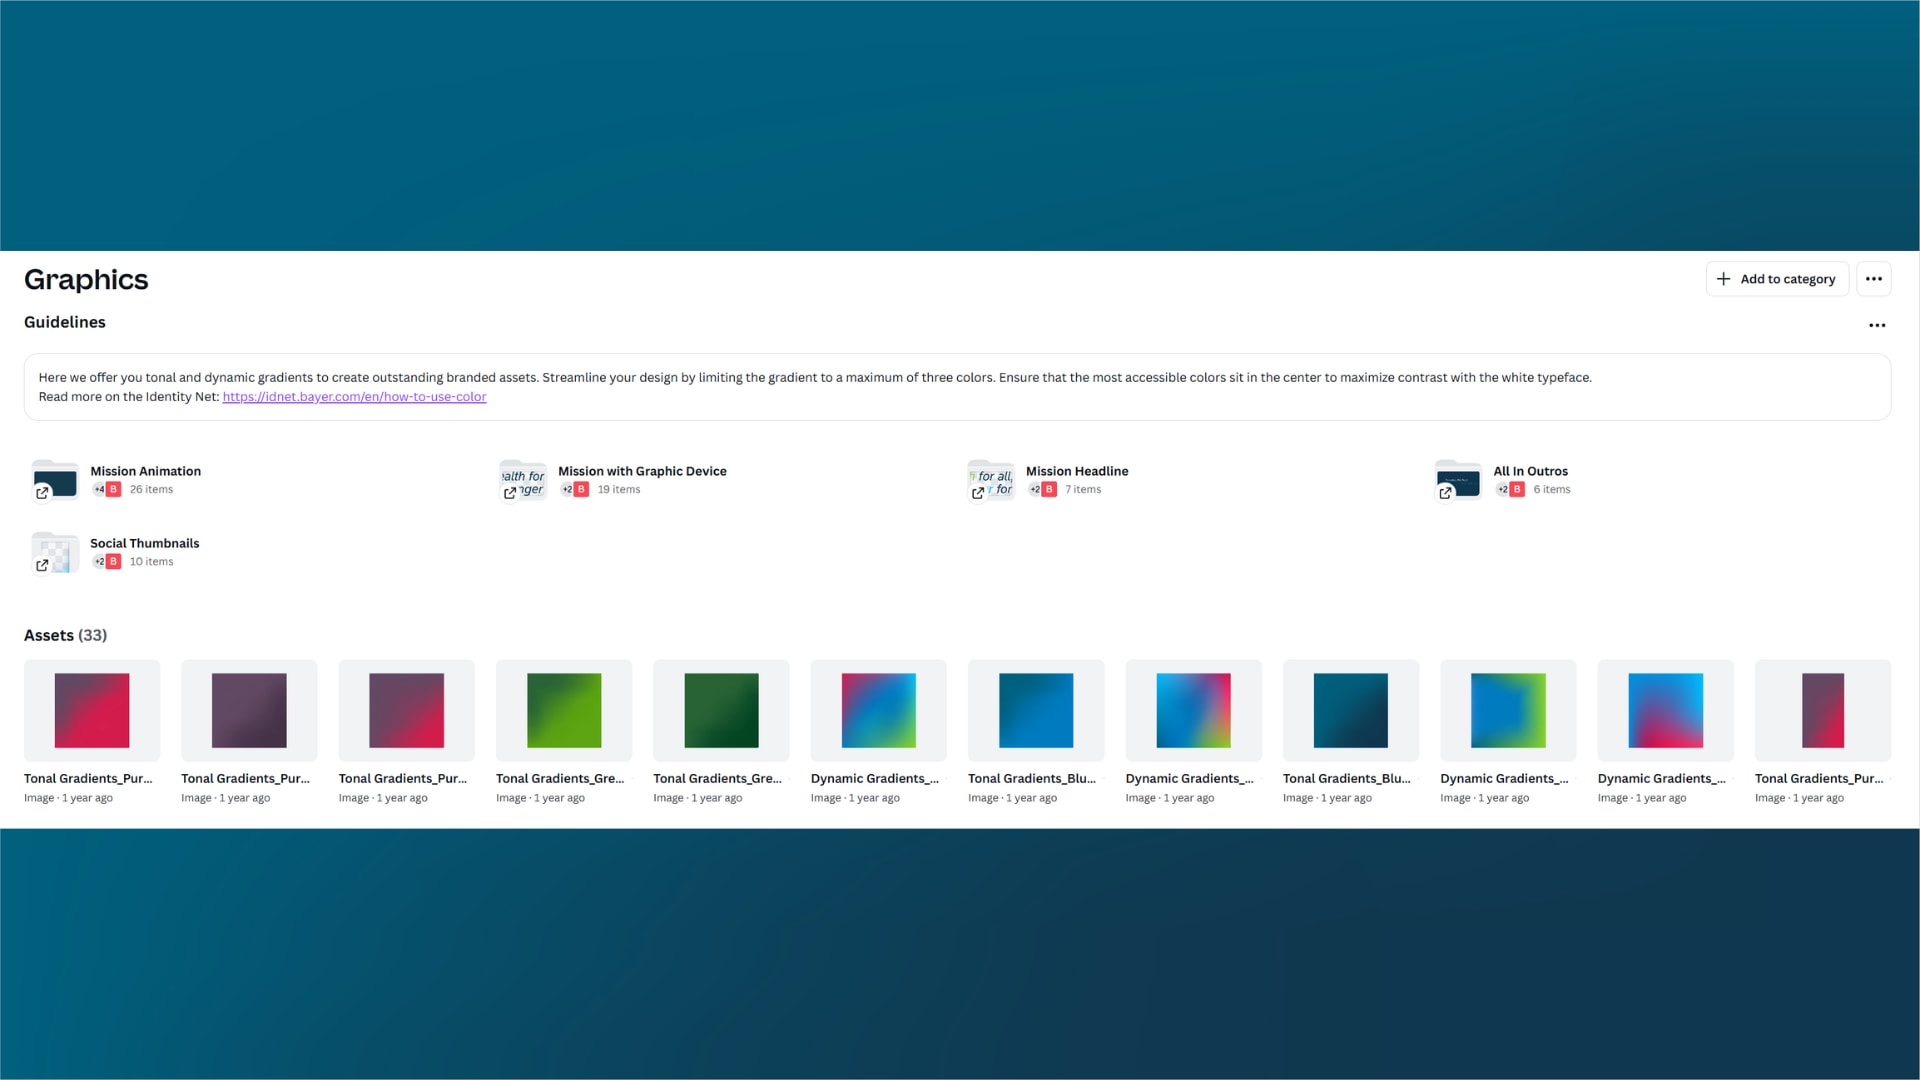
Task: Click the Add to category button
Action: (1777, 279)
